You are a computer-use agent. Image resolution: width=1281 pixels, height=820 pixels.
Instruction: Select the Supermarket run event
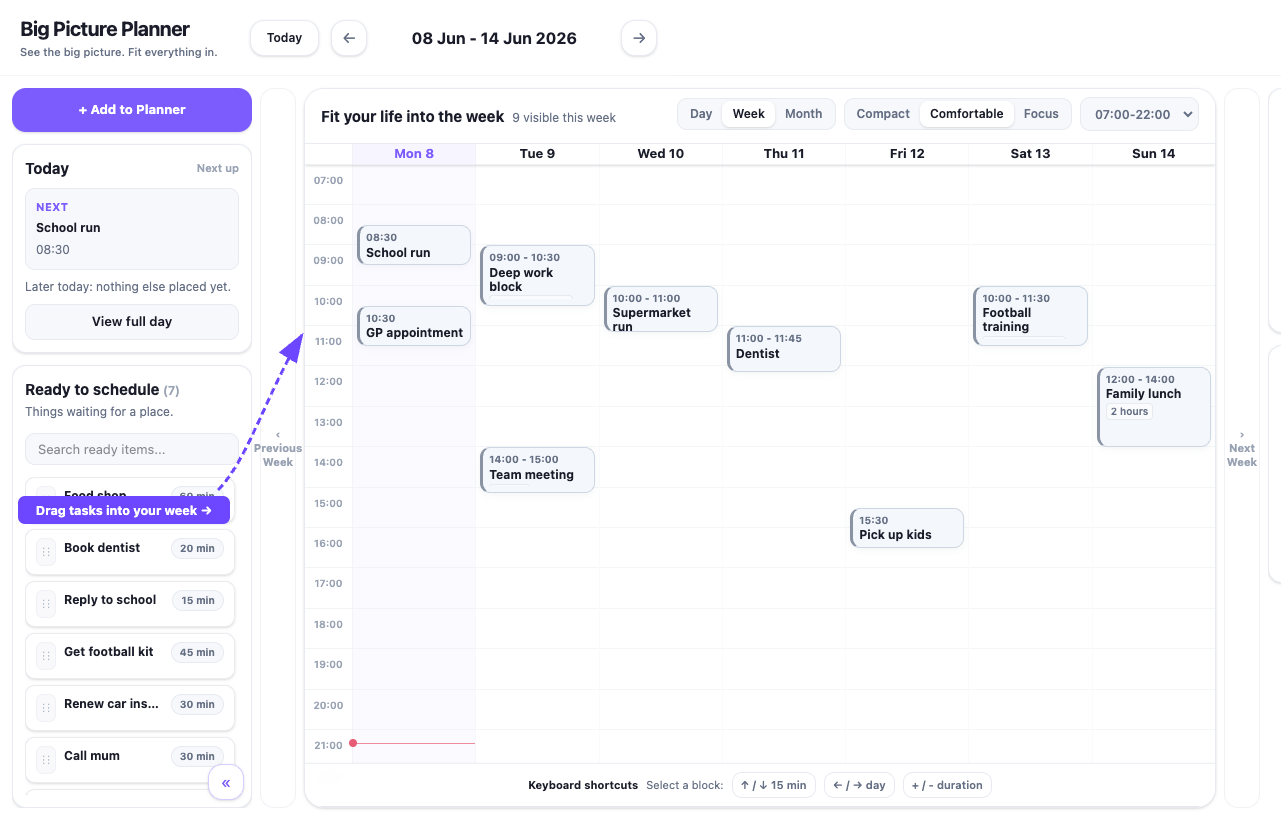point(661,309)
